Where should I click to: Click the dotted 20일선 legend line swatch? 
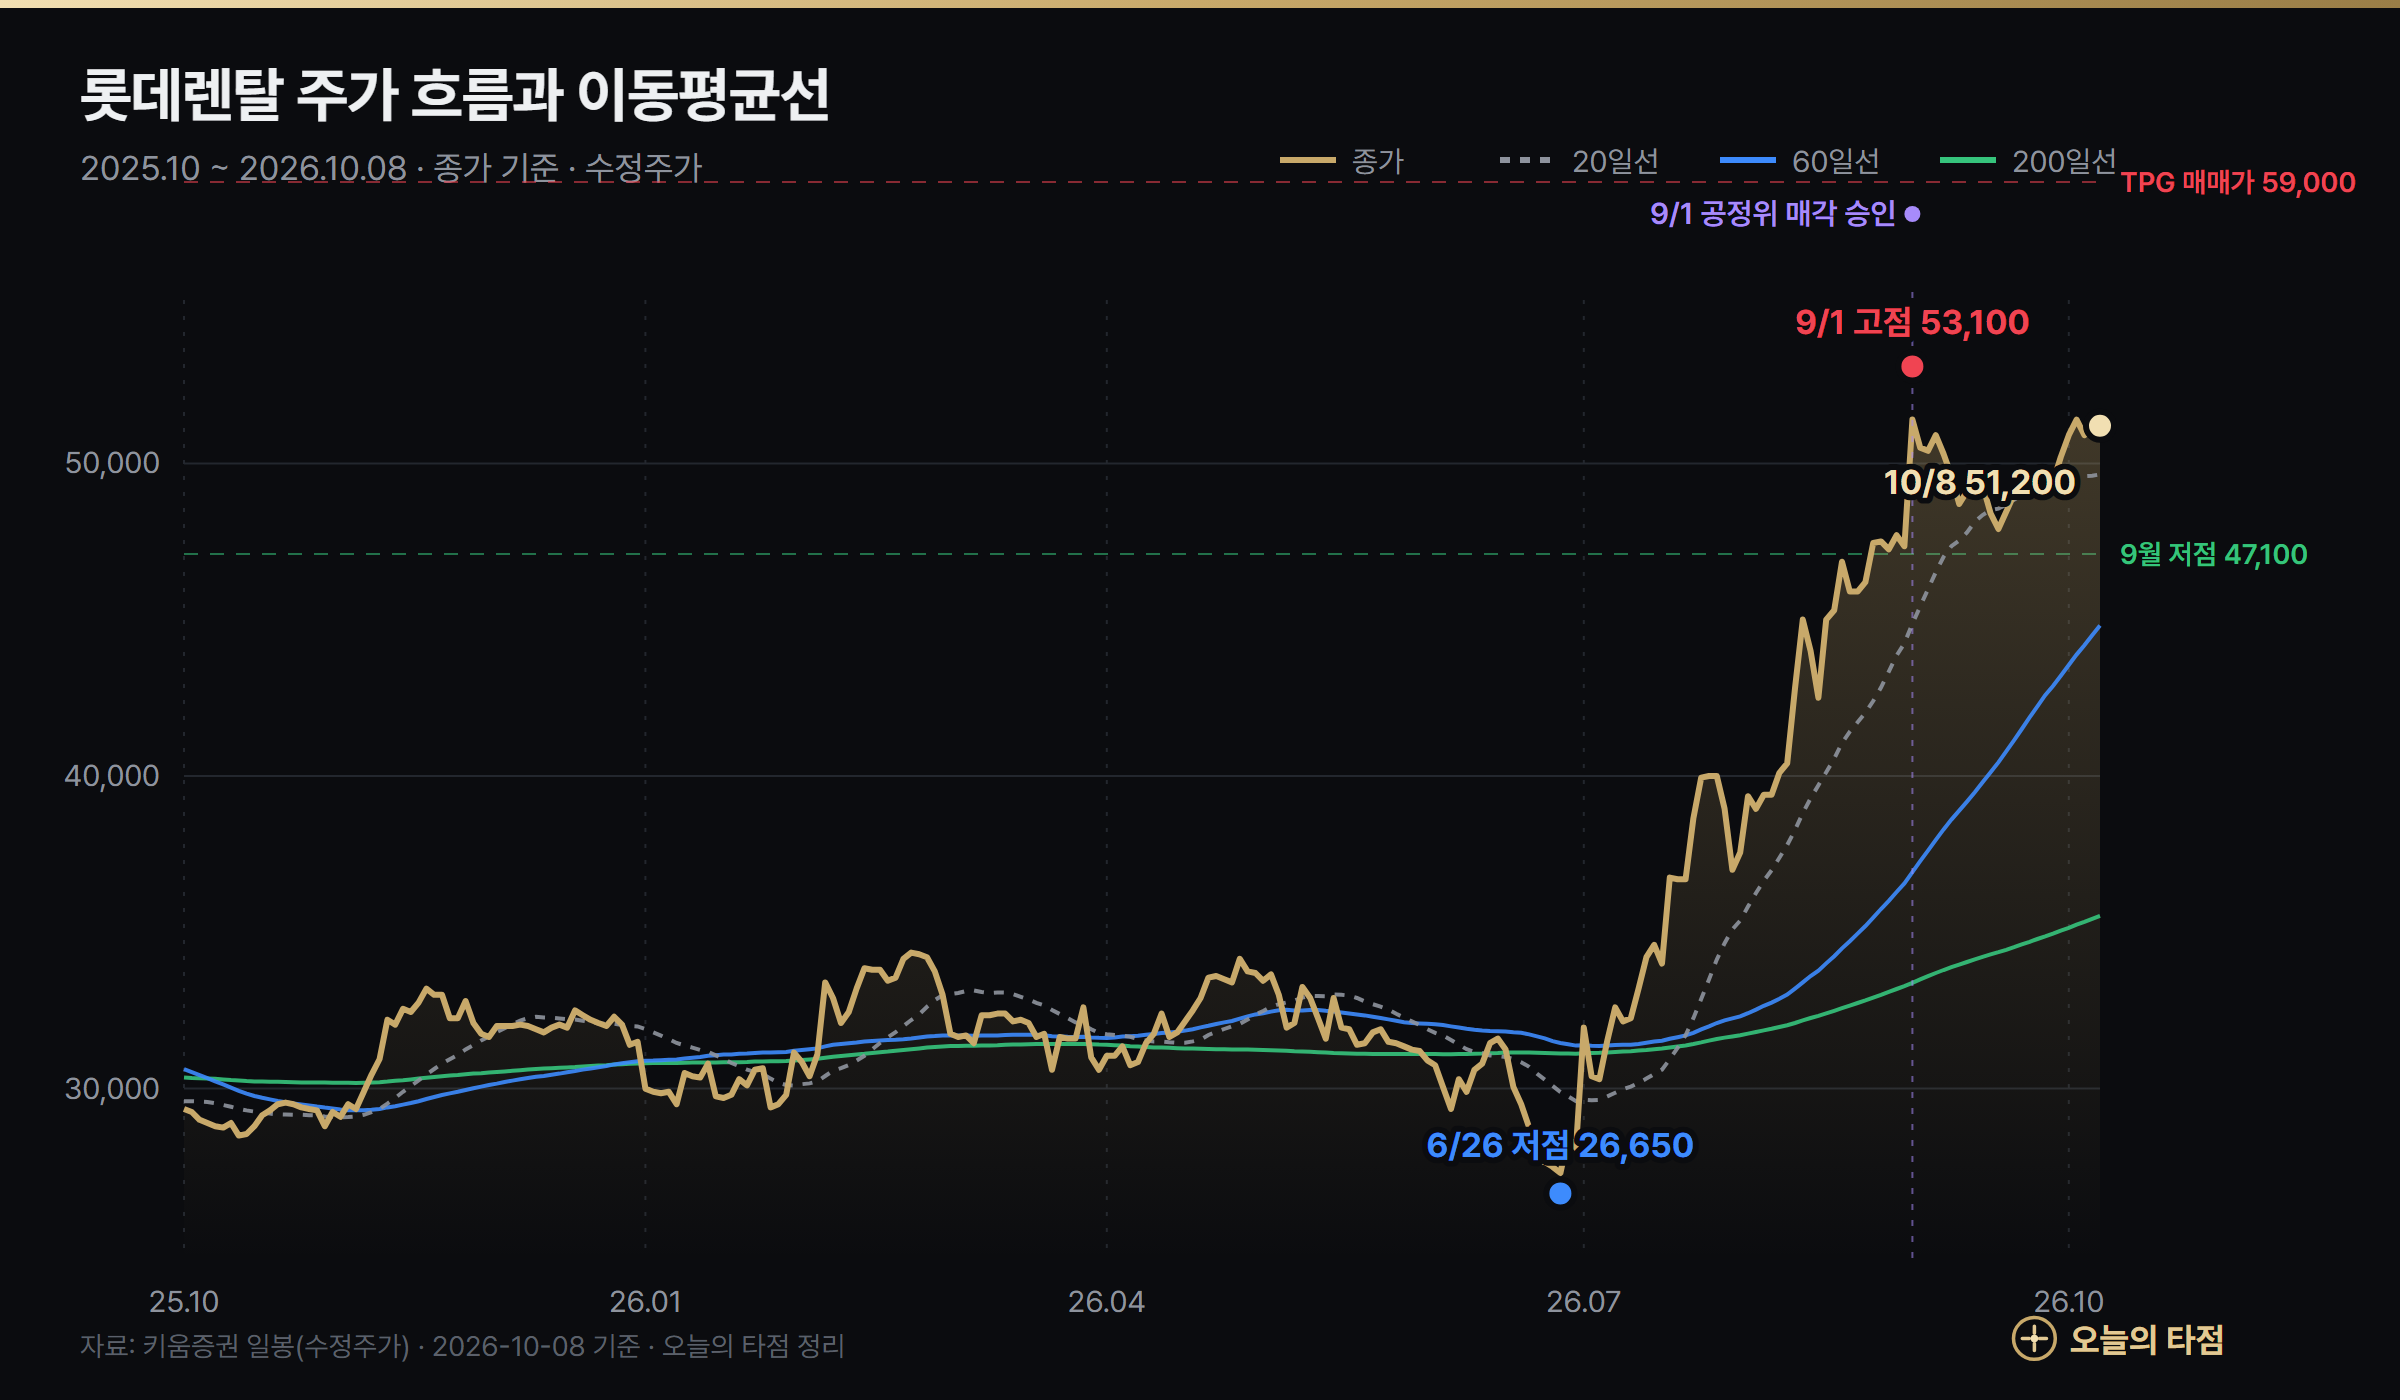(1527, 160)
